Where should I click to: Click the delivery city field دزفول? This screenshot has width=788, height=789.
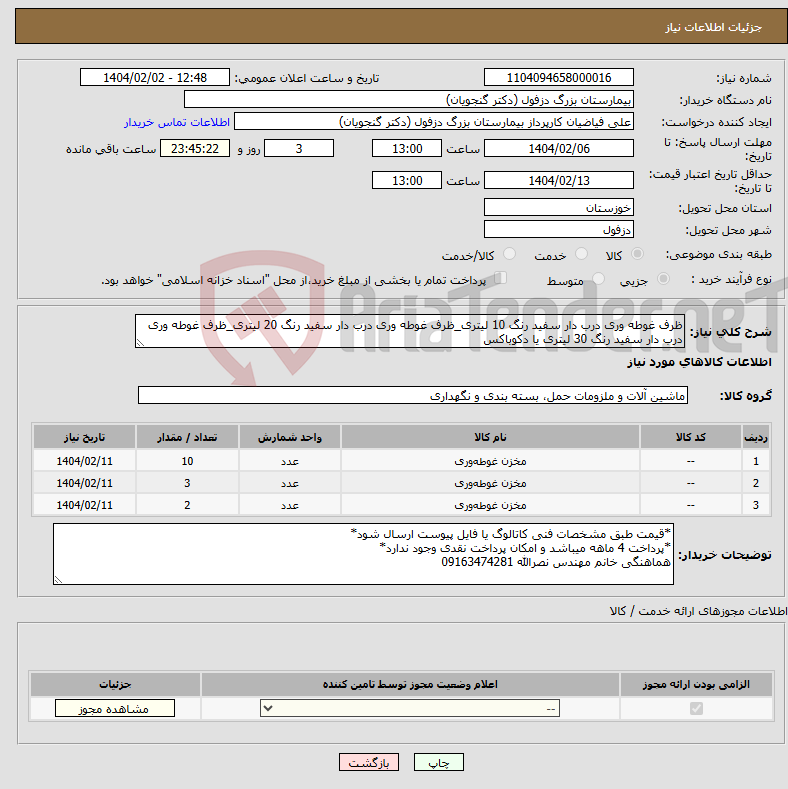click(559, 229)
